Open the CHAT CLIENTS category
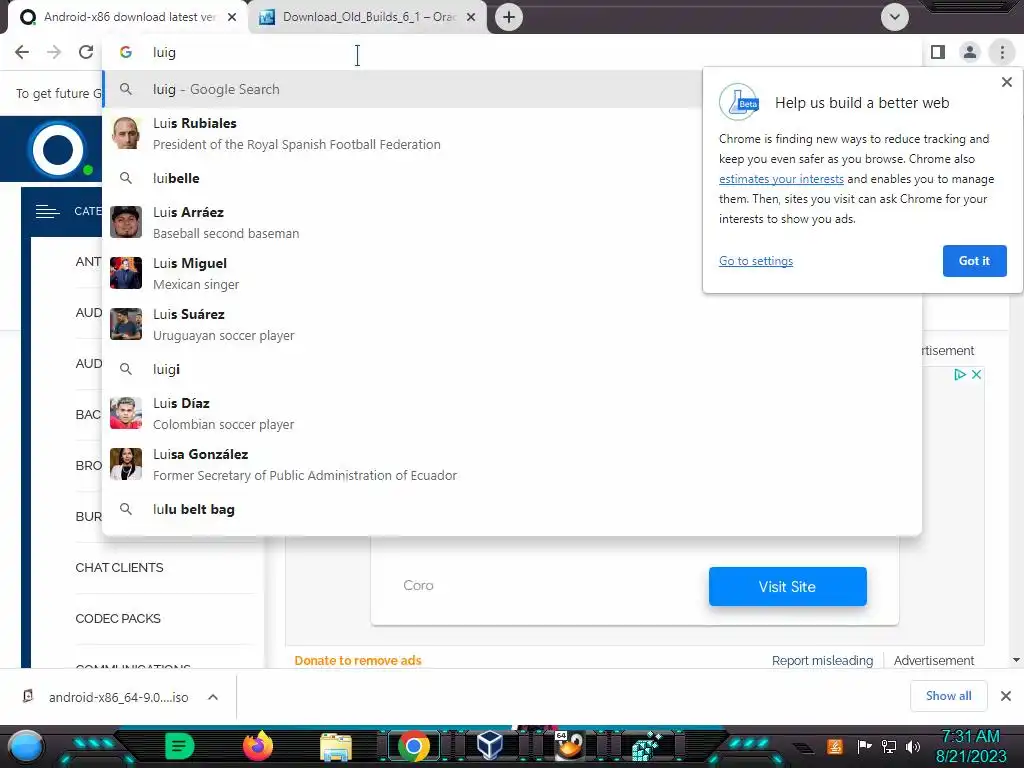 (x=120, y=568)
